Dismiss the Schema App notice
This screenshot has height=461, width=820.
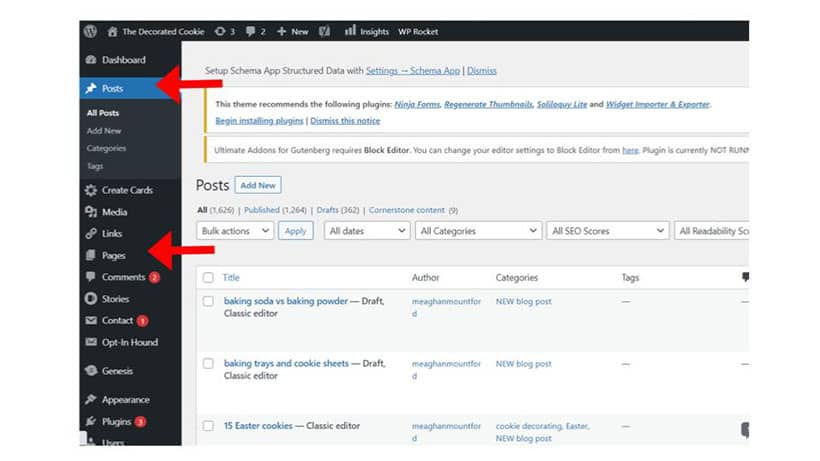pyautogui.click(x=482, y=71)
